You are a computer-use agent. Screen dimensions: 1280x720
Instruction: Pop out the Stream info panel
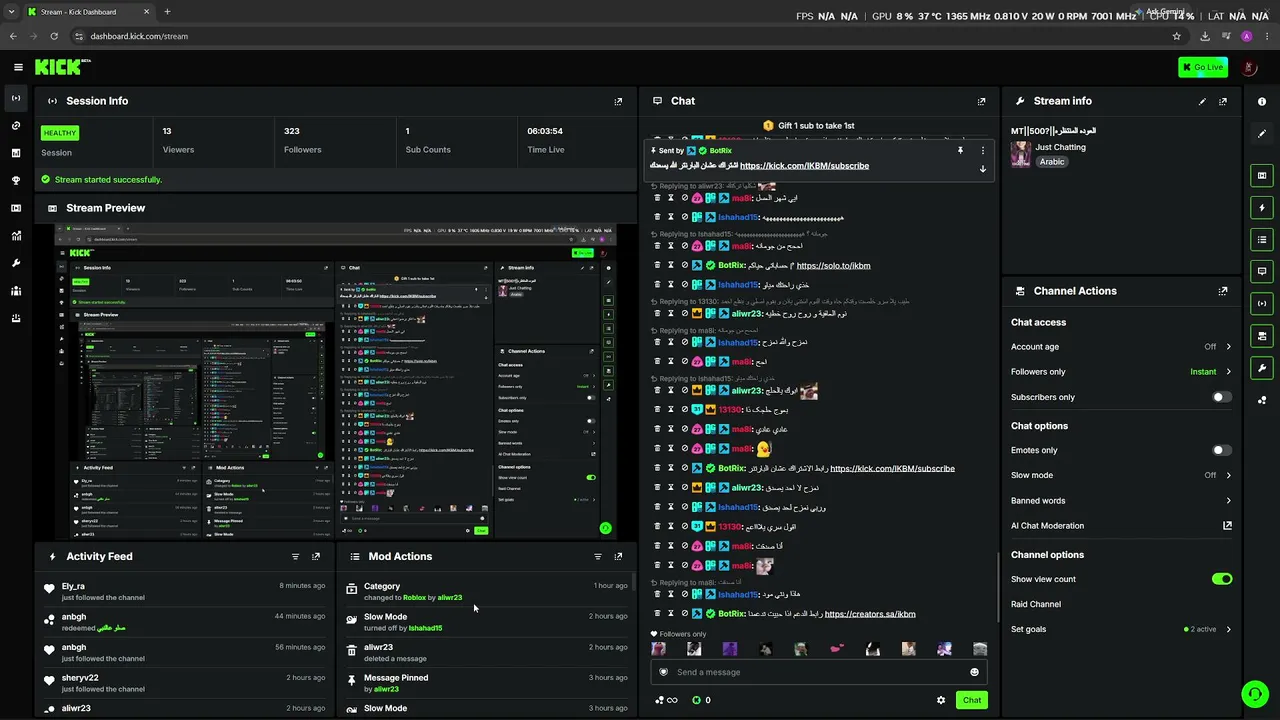point(1223,101)
